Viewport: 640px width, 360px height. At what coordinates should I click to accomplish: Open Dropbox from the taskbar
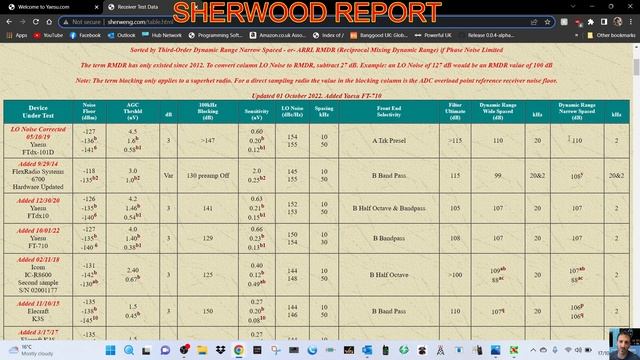tap(220, 350)
